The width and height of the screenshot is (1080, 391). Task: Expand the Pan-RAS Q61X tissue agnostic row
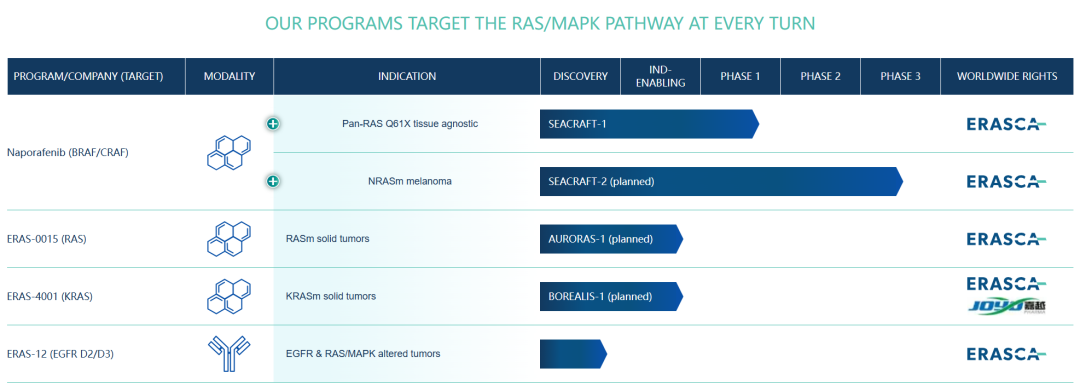pyautogui.click(x=273, y=124)
